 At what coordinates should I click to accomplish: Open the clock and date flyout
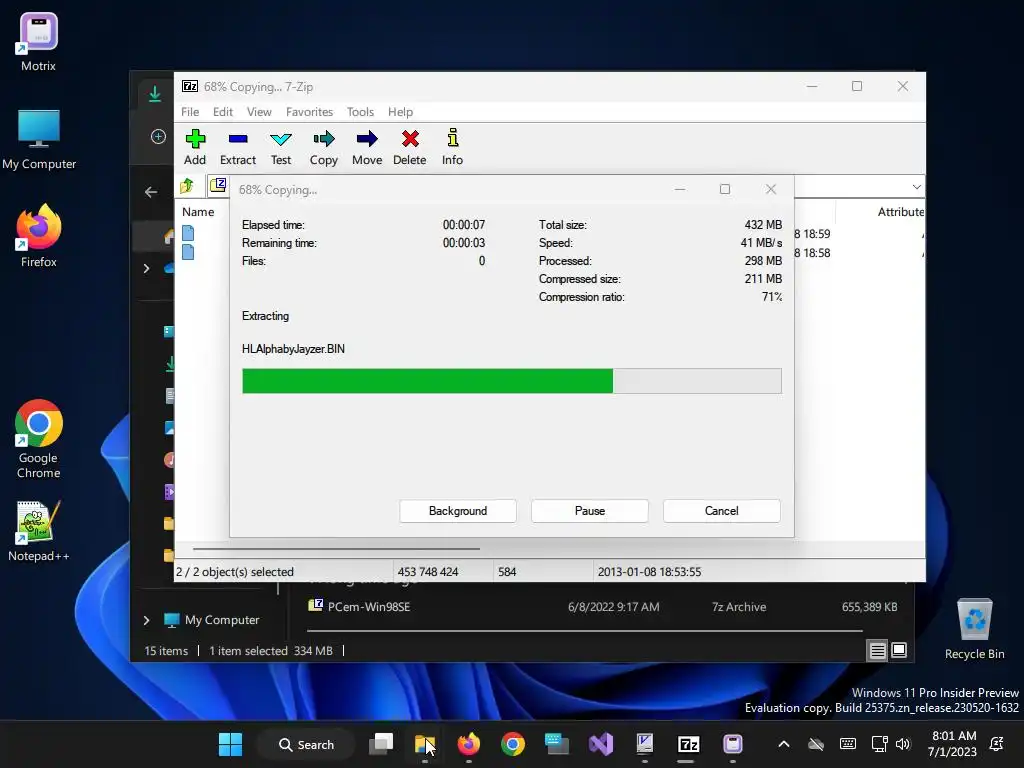pyautogui.click(x=953, y=744)
